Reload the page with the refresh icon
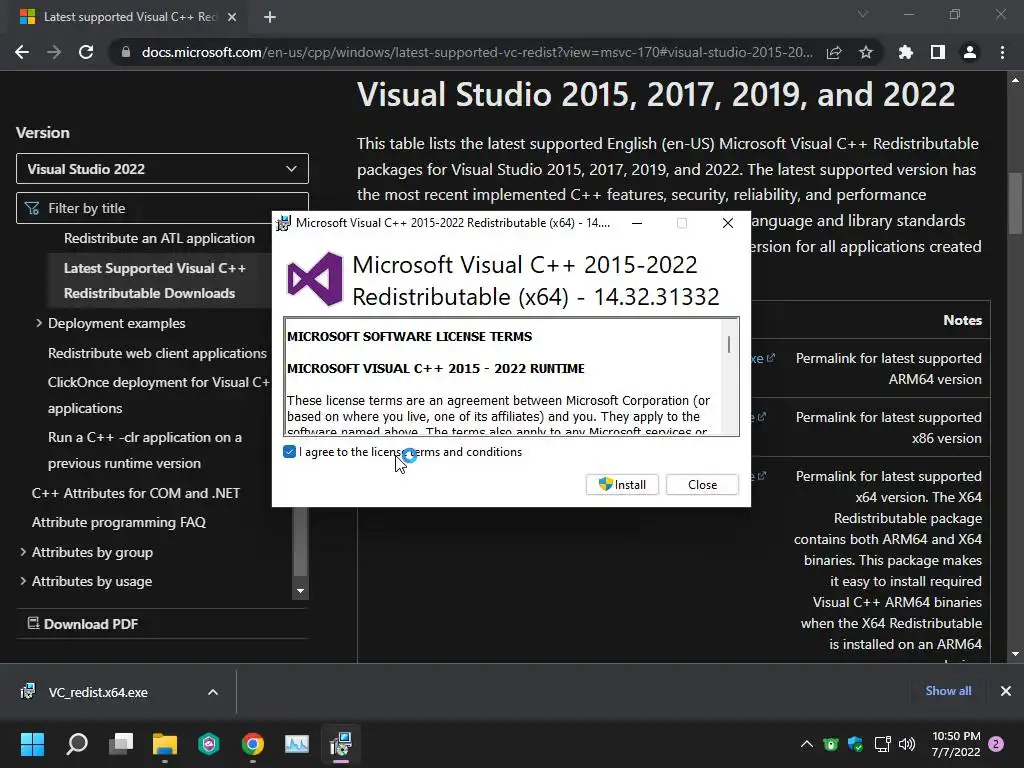Viewport: 1024px width, 768px height. 86,52
